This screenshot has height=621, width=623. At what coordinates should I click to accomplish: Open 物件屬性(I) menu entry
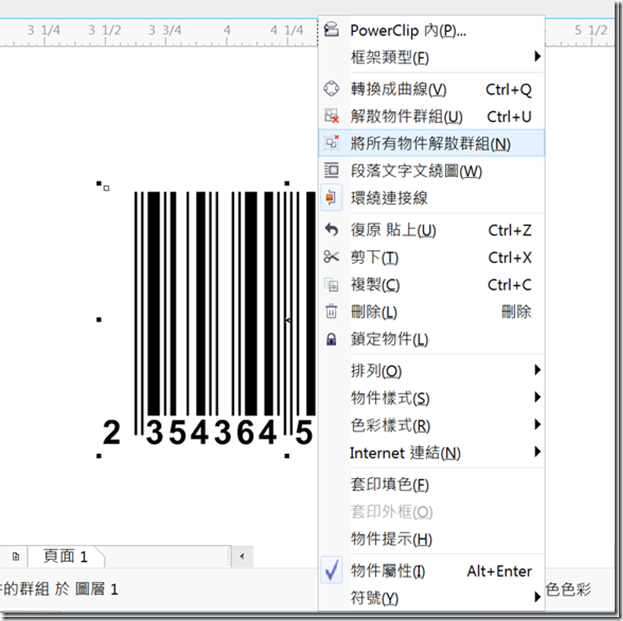431,571
